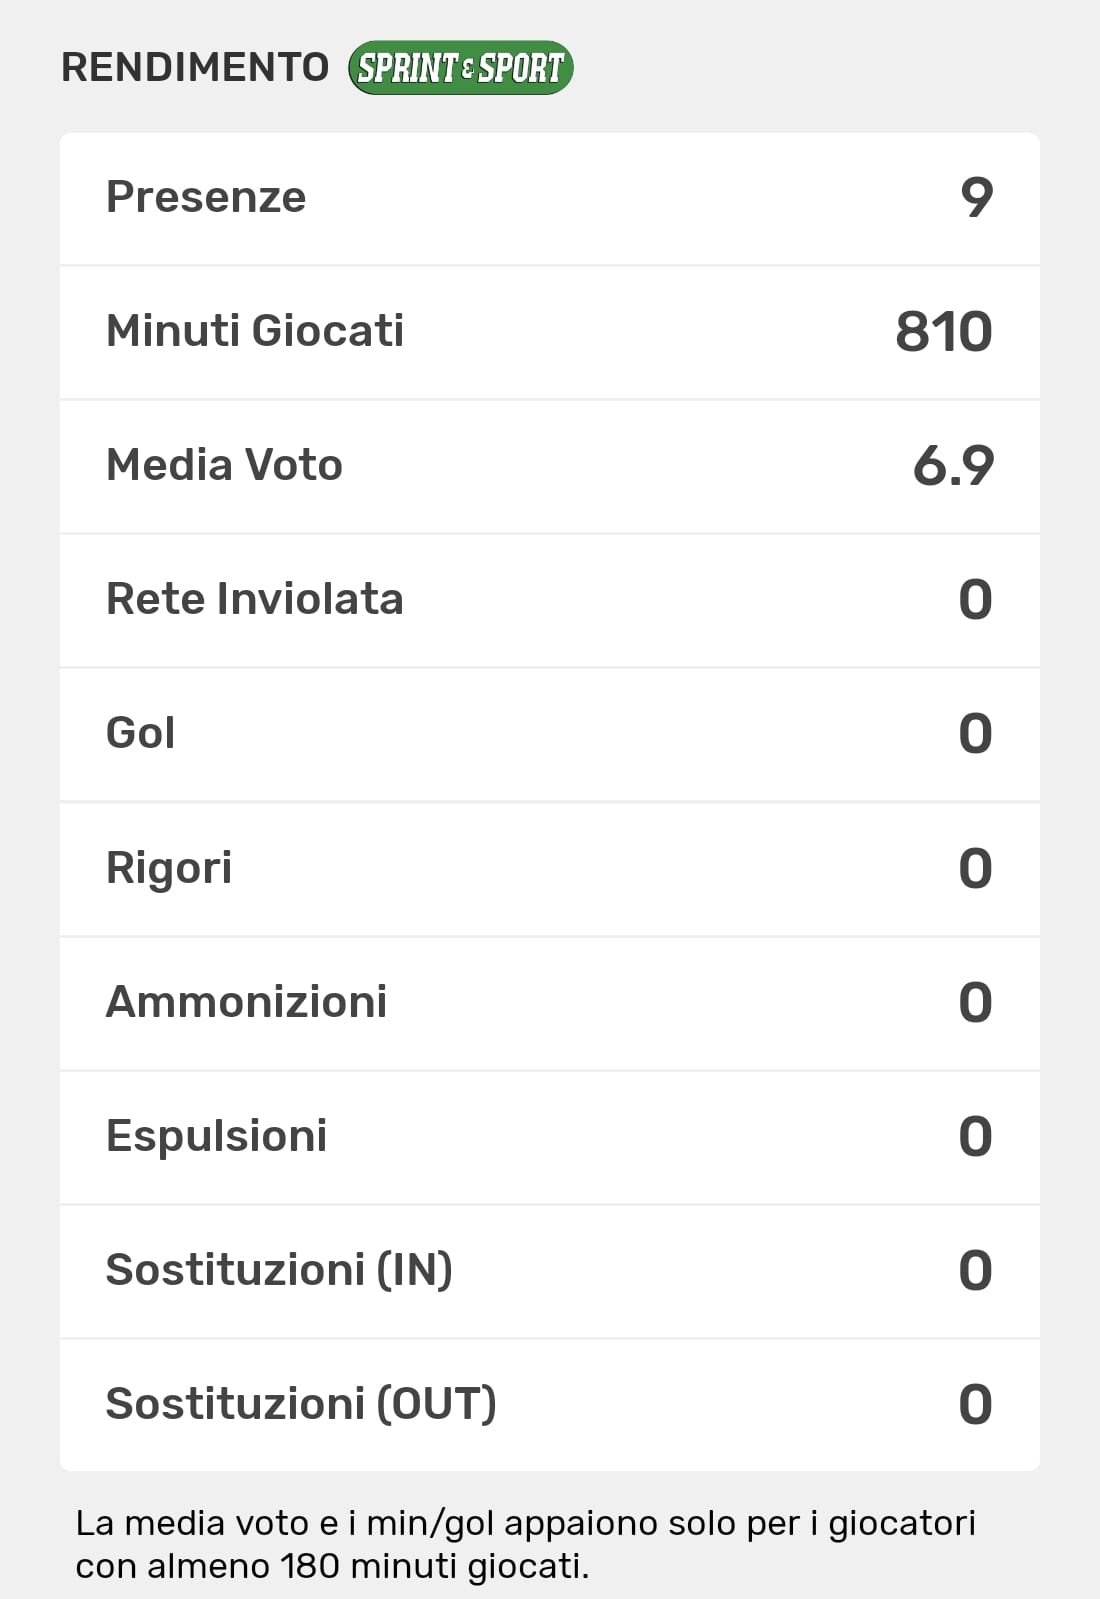Select the Gol row label

pyautogui.click(x=140, y=733)
